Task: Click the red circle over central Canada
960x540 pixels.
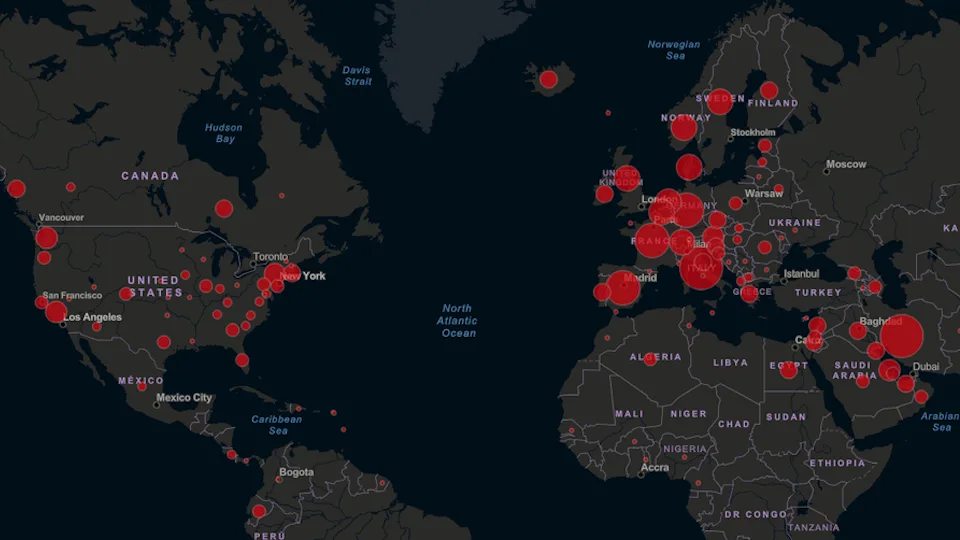Action: (x=224, y=208)
